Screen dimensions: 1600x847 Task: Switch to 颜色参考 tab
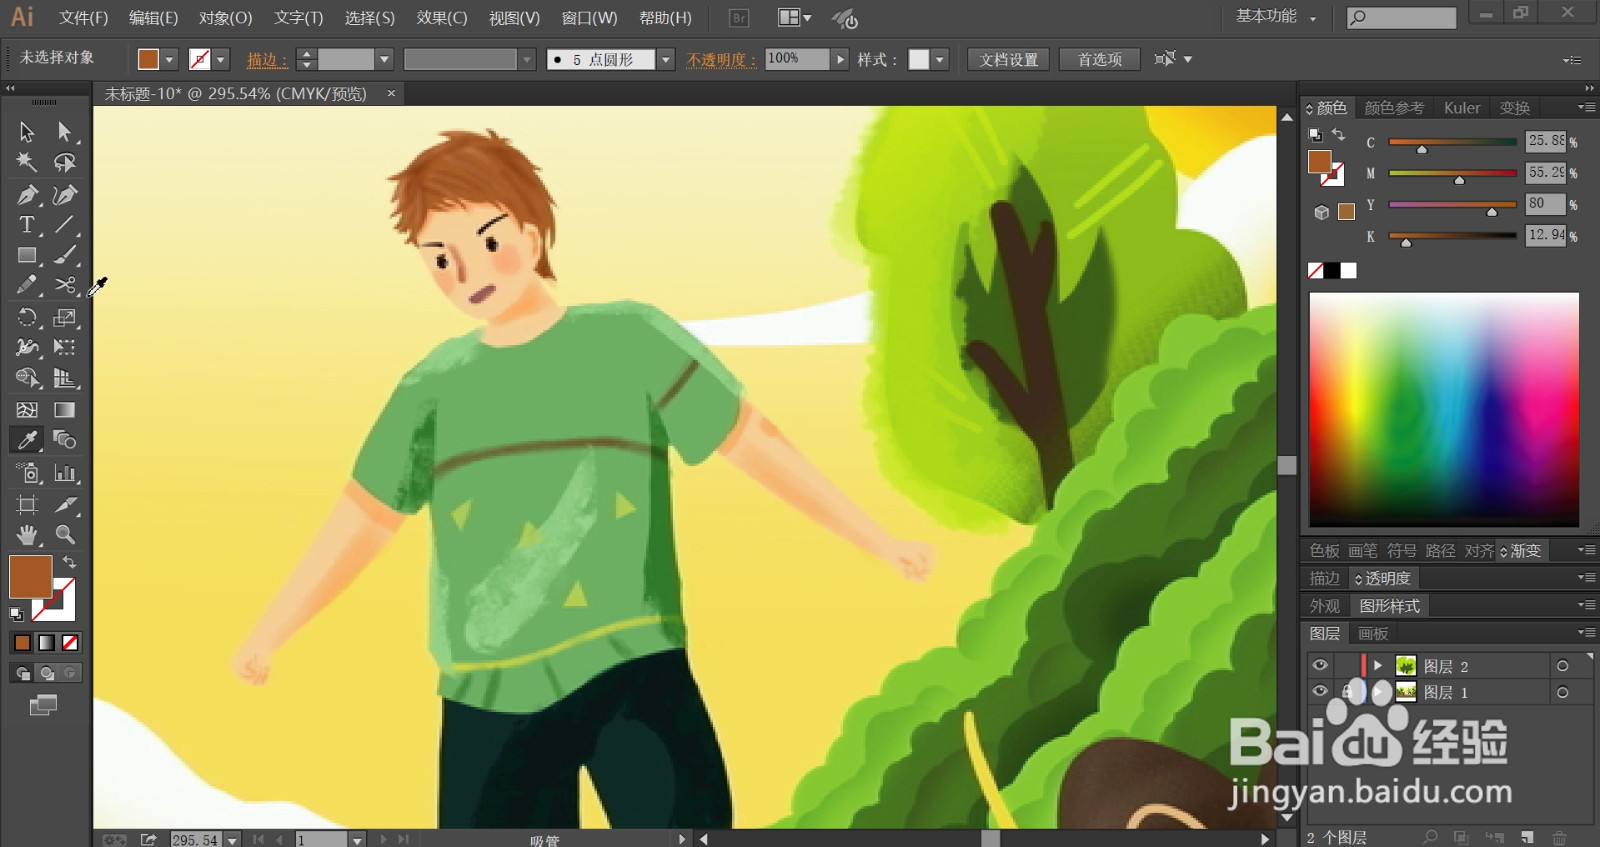[1394, 108]
